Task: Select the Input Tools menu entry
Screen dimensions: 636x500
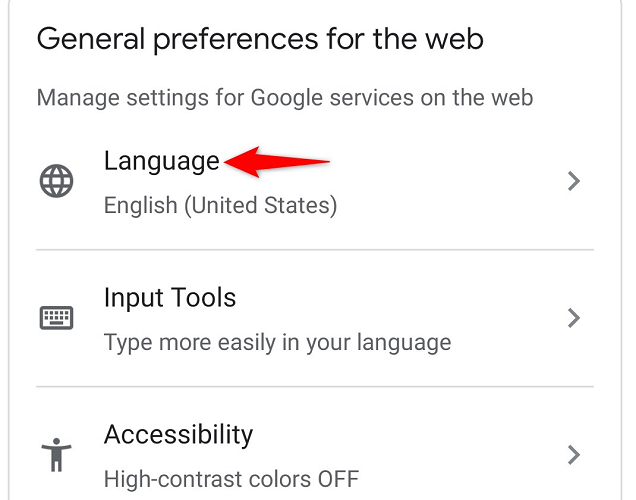Action: (x=170, y=298)
